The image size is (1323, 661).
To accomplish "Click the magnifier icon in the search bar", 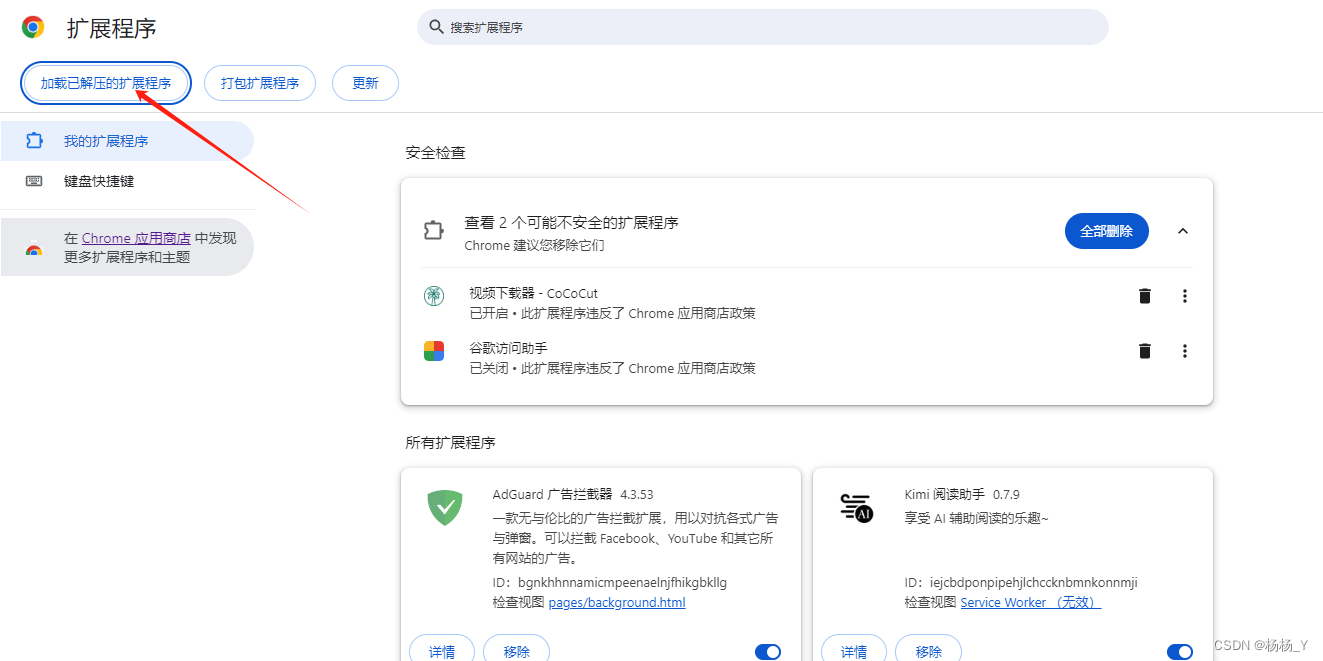I will pyautogui.click(x=436, y=27).
